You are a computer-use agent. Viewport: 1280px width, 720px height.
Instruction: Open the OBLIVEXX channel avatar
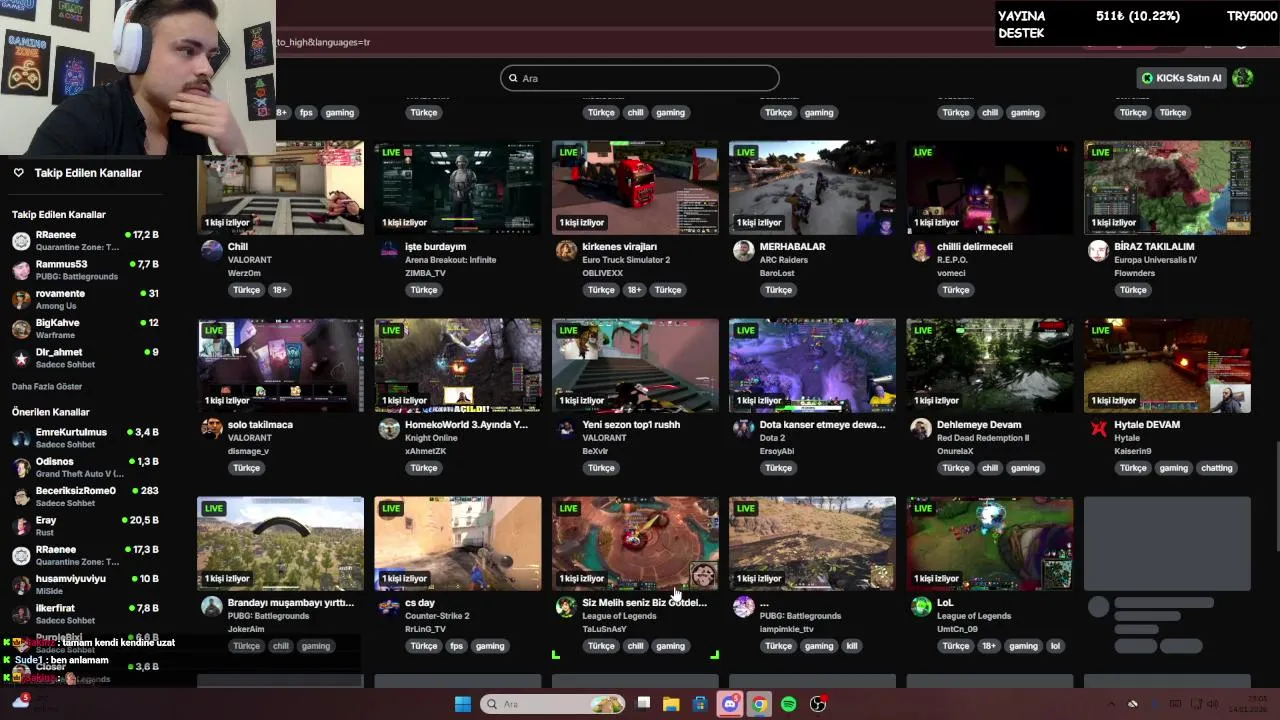[x=566, y=250]
